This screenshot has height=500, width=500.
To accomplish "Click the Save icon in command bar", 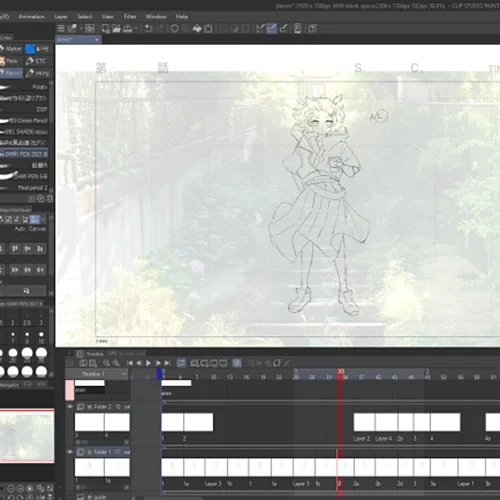I will click(127, 29).
